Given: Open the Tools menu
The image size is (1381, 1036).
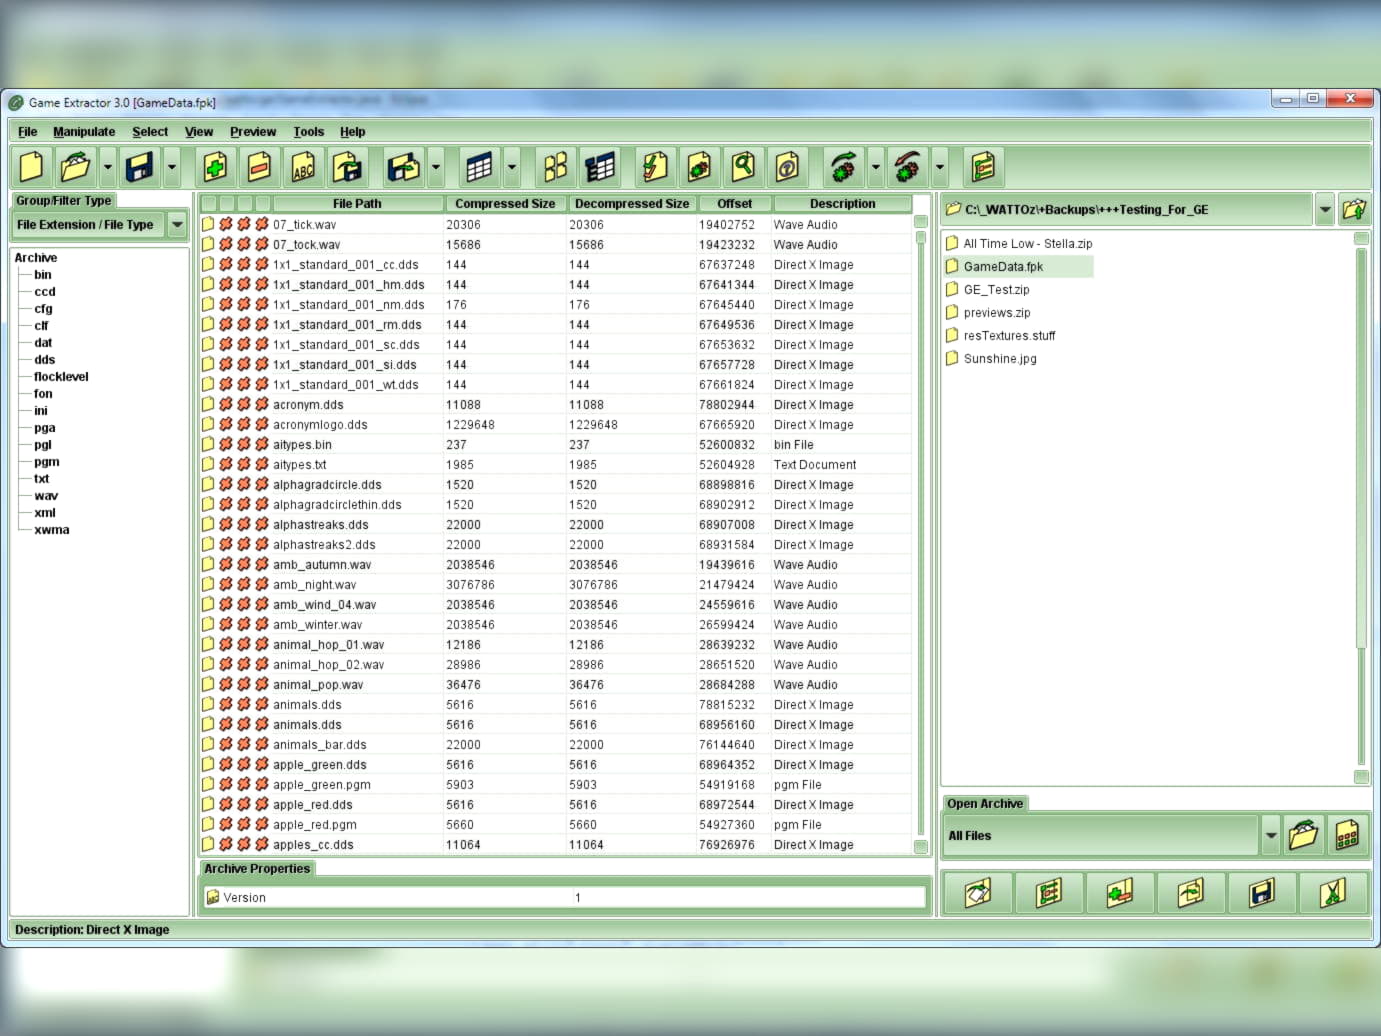Looking at the screenshot, I should point(308,132).
